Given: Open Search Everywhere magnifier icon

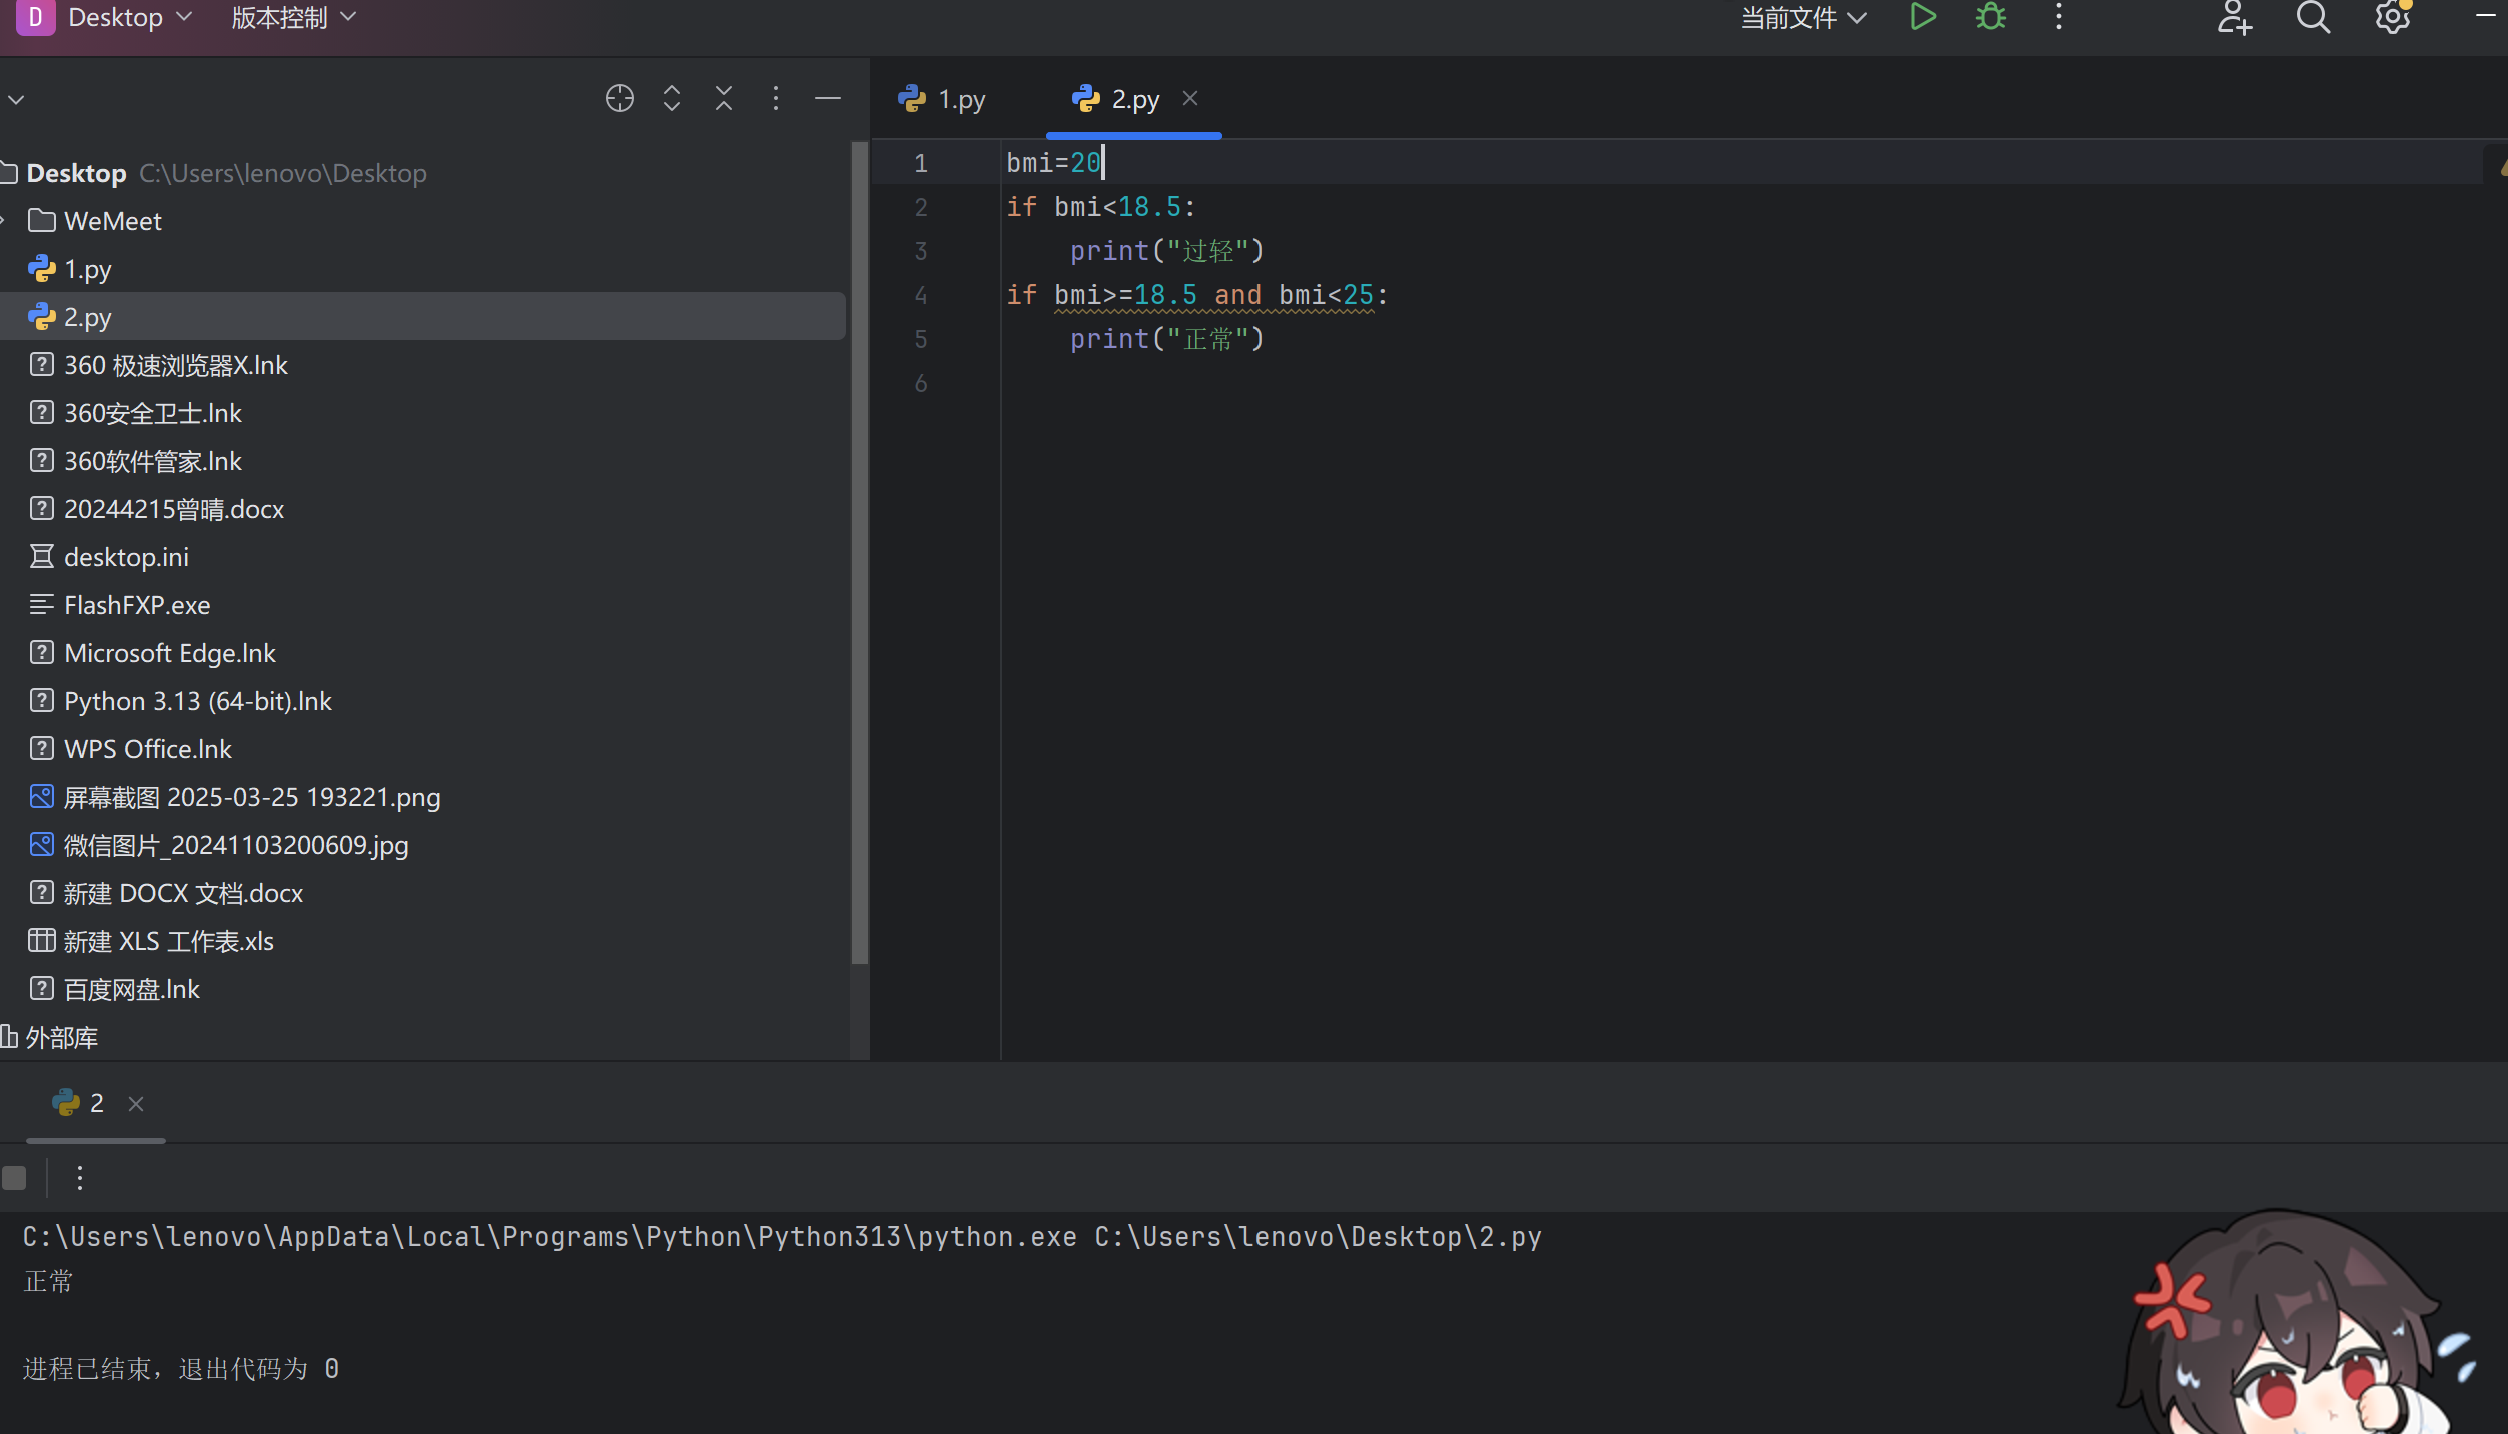Looking at the screenshot, I should [2312, 17].
